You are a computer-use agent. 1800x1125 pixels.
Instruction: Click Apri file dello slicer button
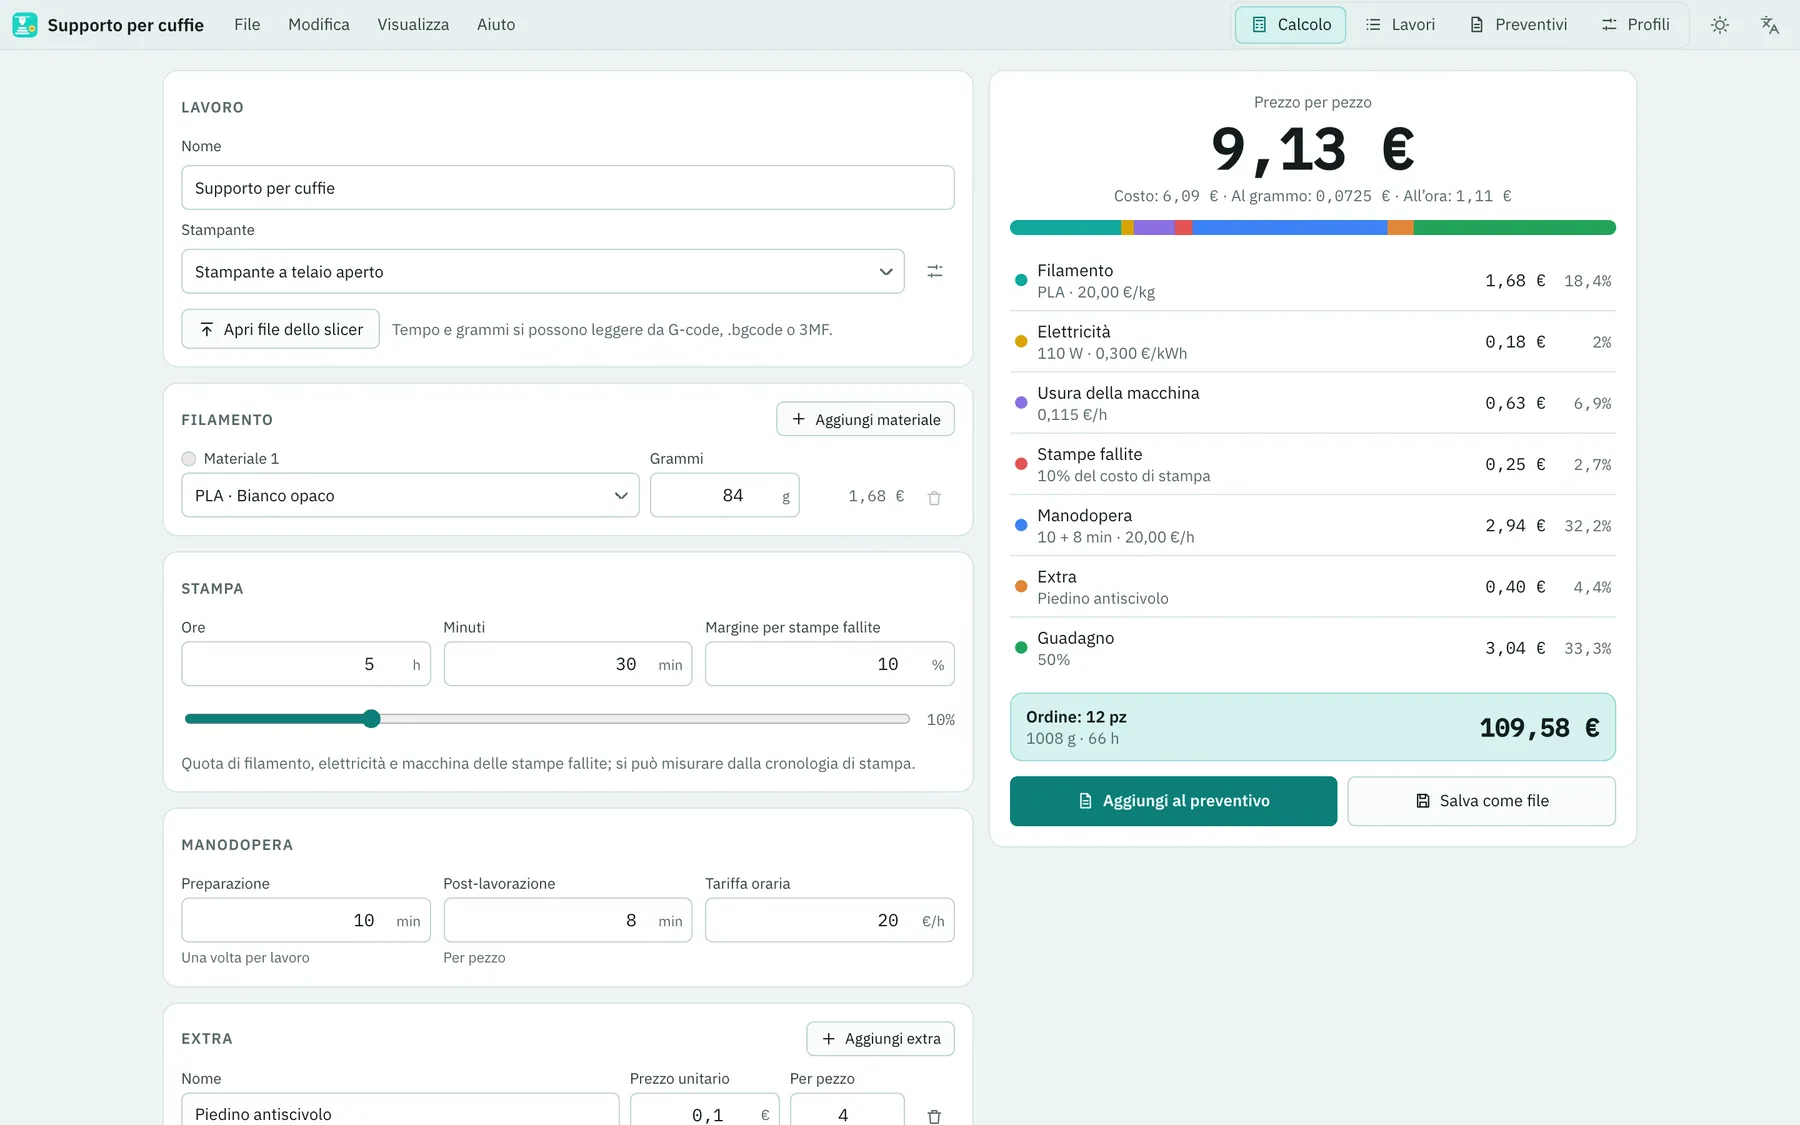(280, 329)
